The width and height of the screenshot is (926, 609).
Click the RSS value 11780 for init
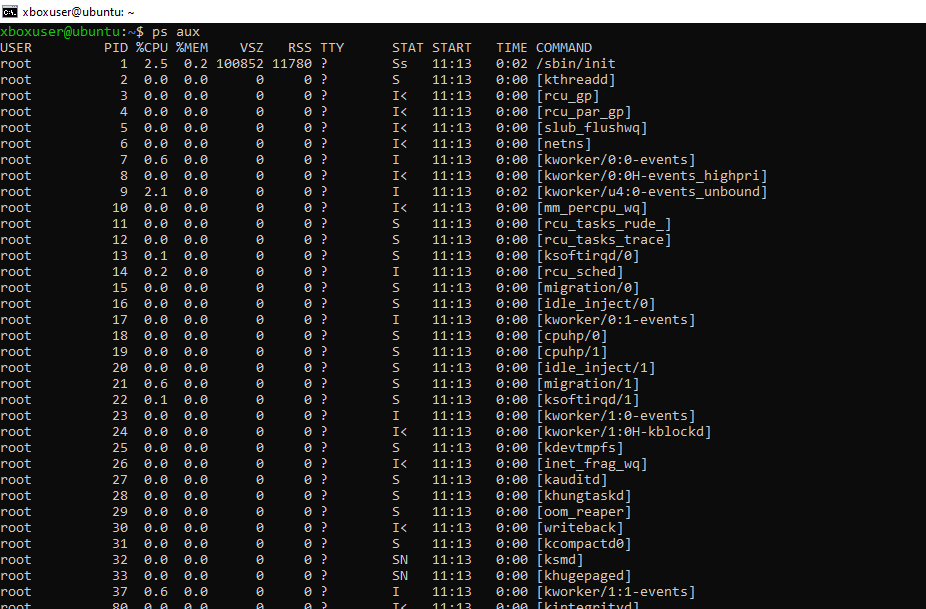click(292, 64)
